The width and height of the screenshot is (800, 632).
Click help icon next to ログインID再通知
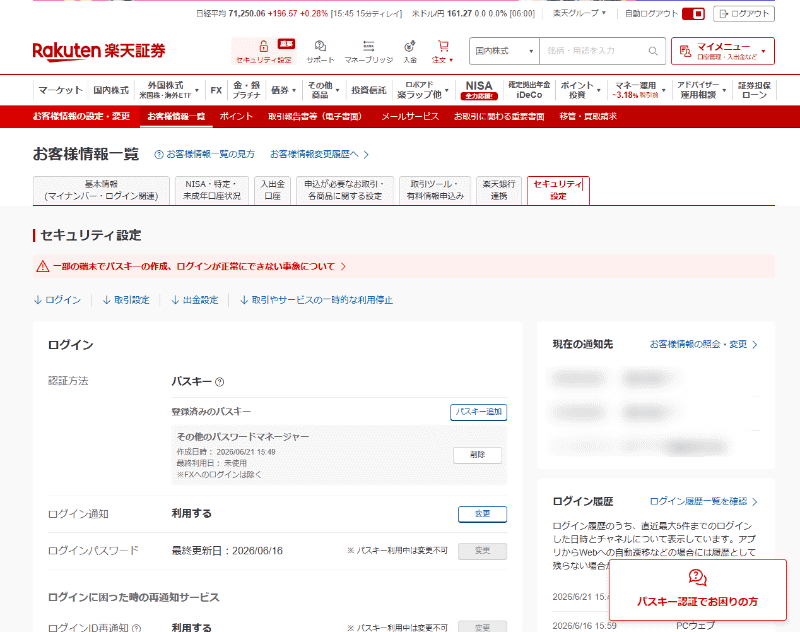(136, 628)
